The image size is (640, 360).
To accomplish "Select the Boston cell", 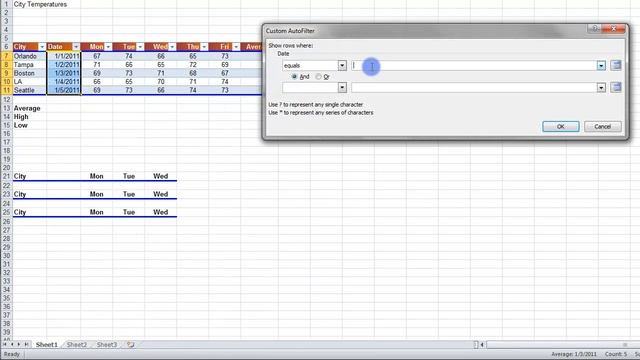I will (29, 73).
